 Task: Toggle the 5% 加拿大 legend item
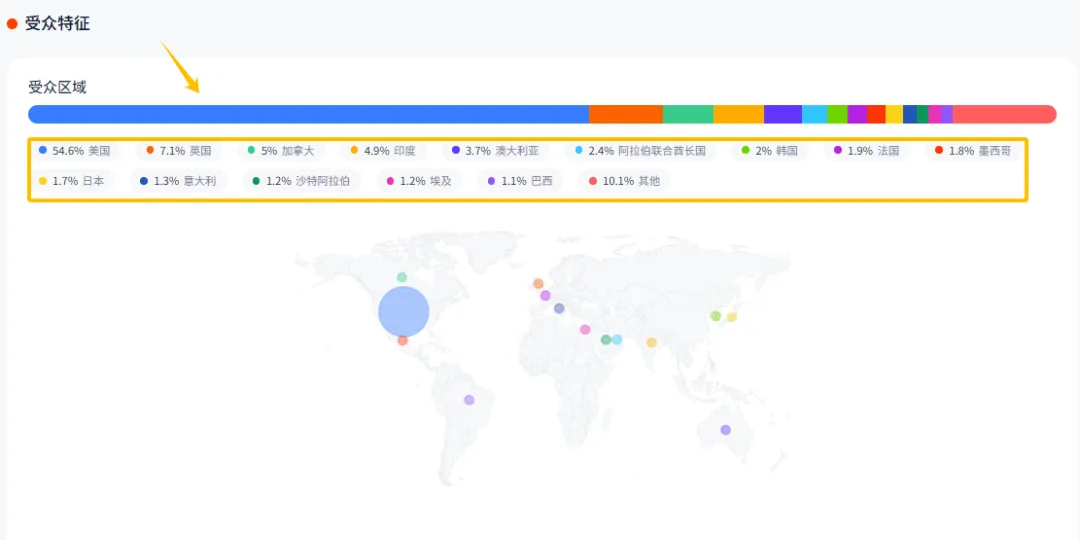tap(281, 151)
